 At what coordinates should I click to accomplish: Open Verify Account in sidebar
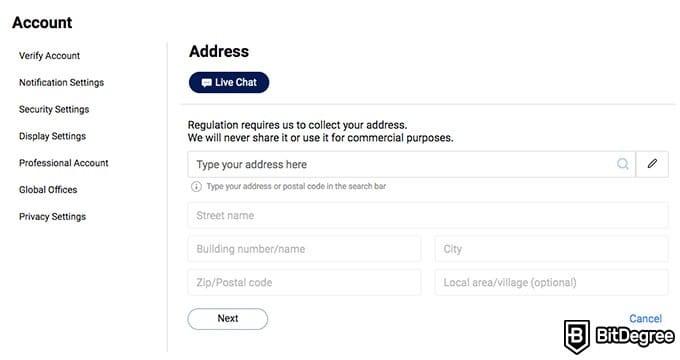coord(49,56)
